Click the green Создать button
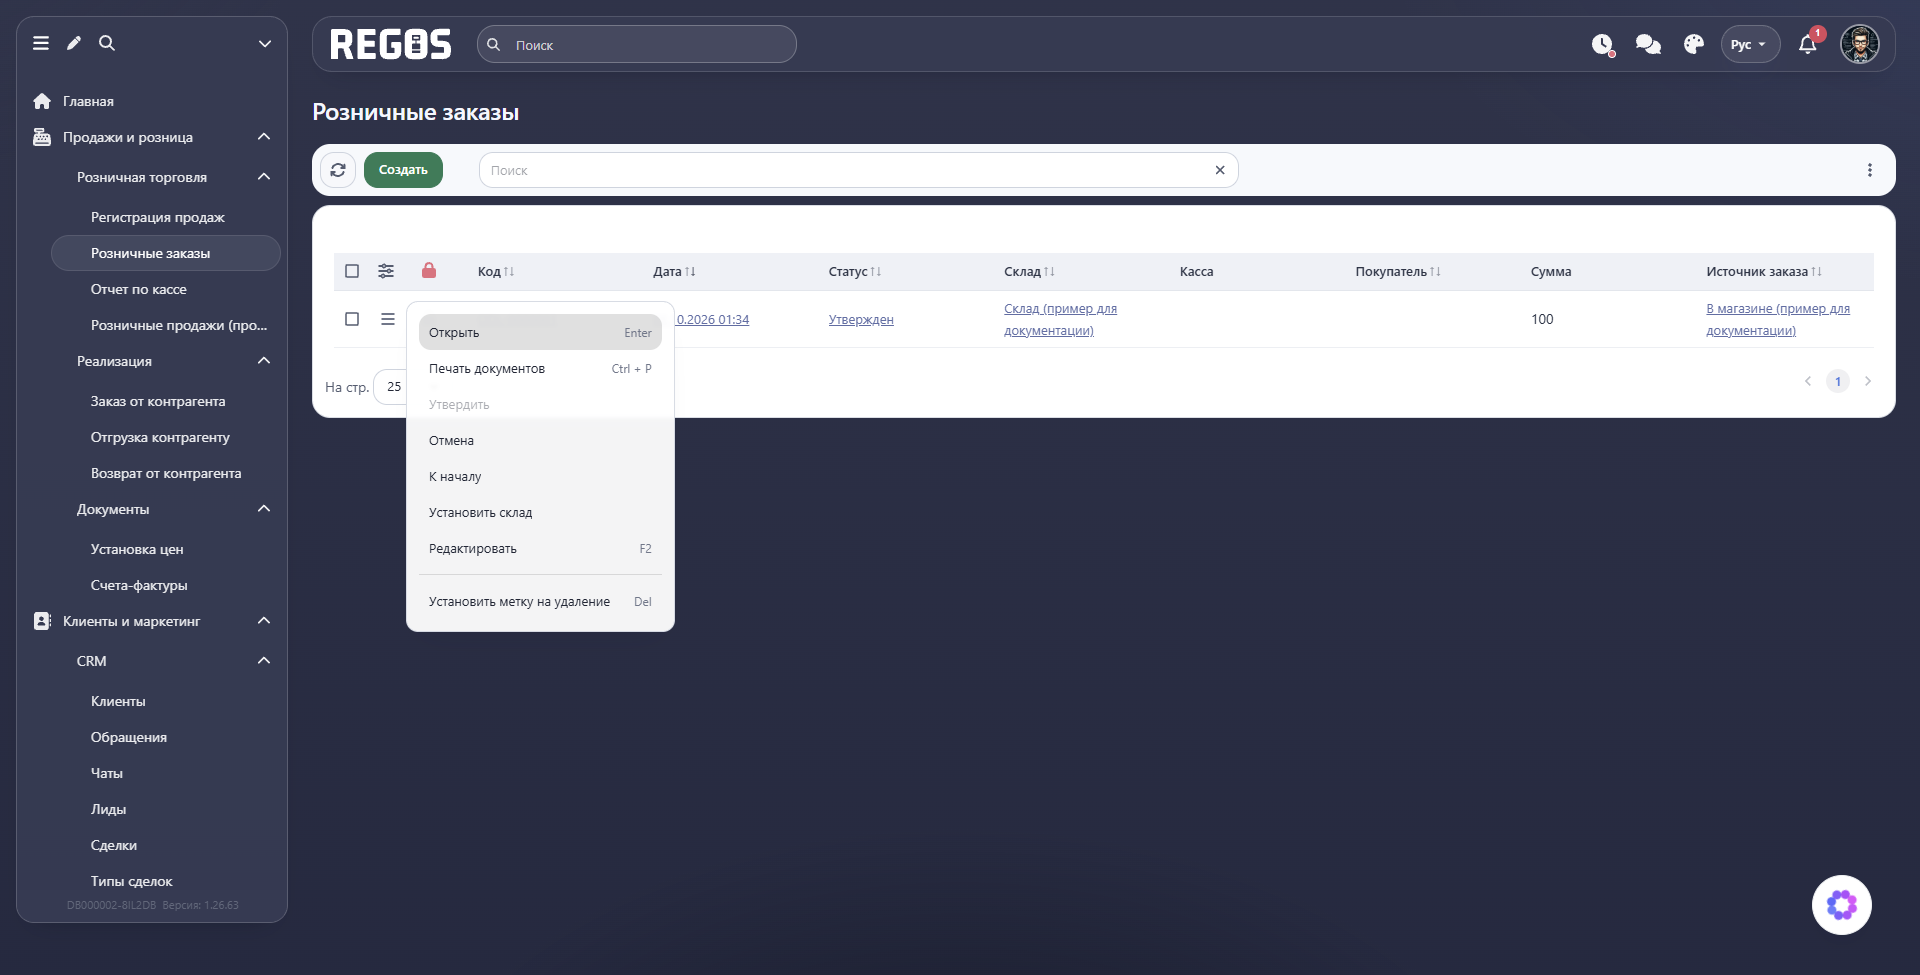Viewport: 1920px width, 975px height. click(403, 170)
